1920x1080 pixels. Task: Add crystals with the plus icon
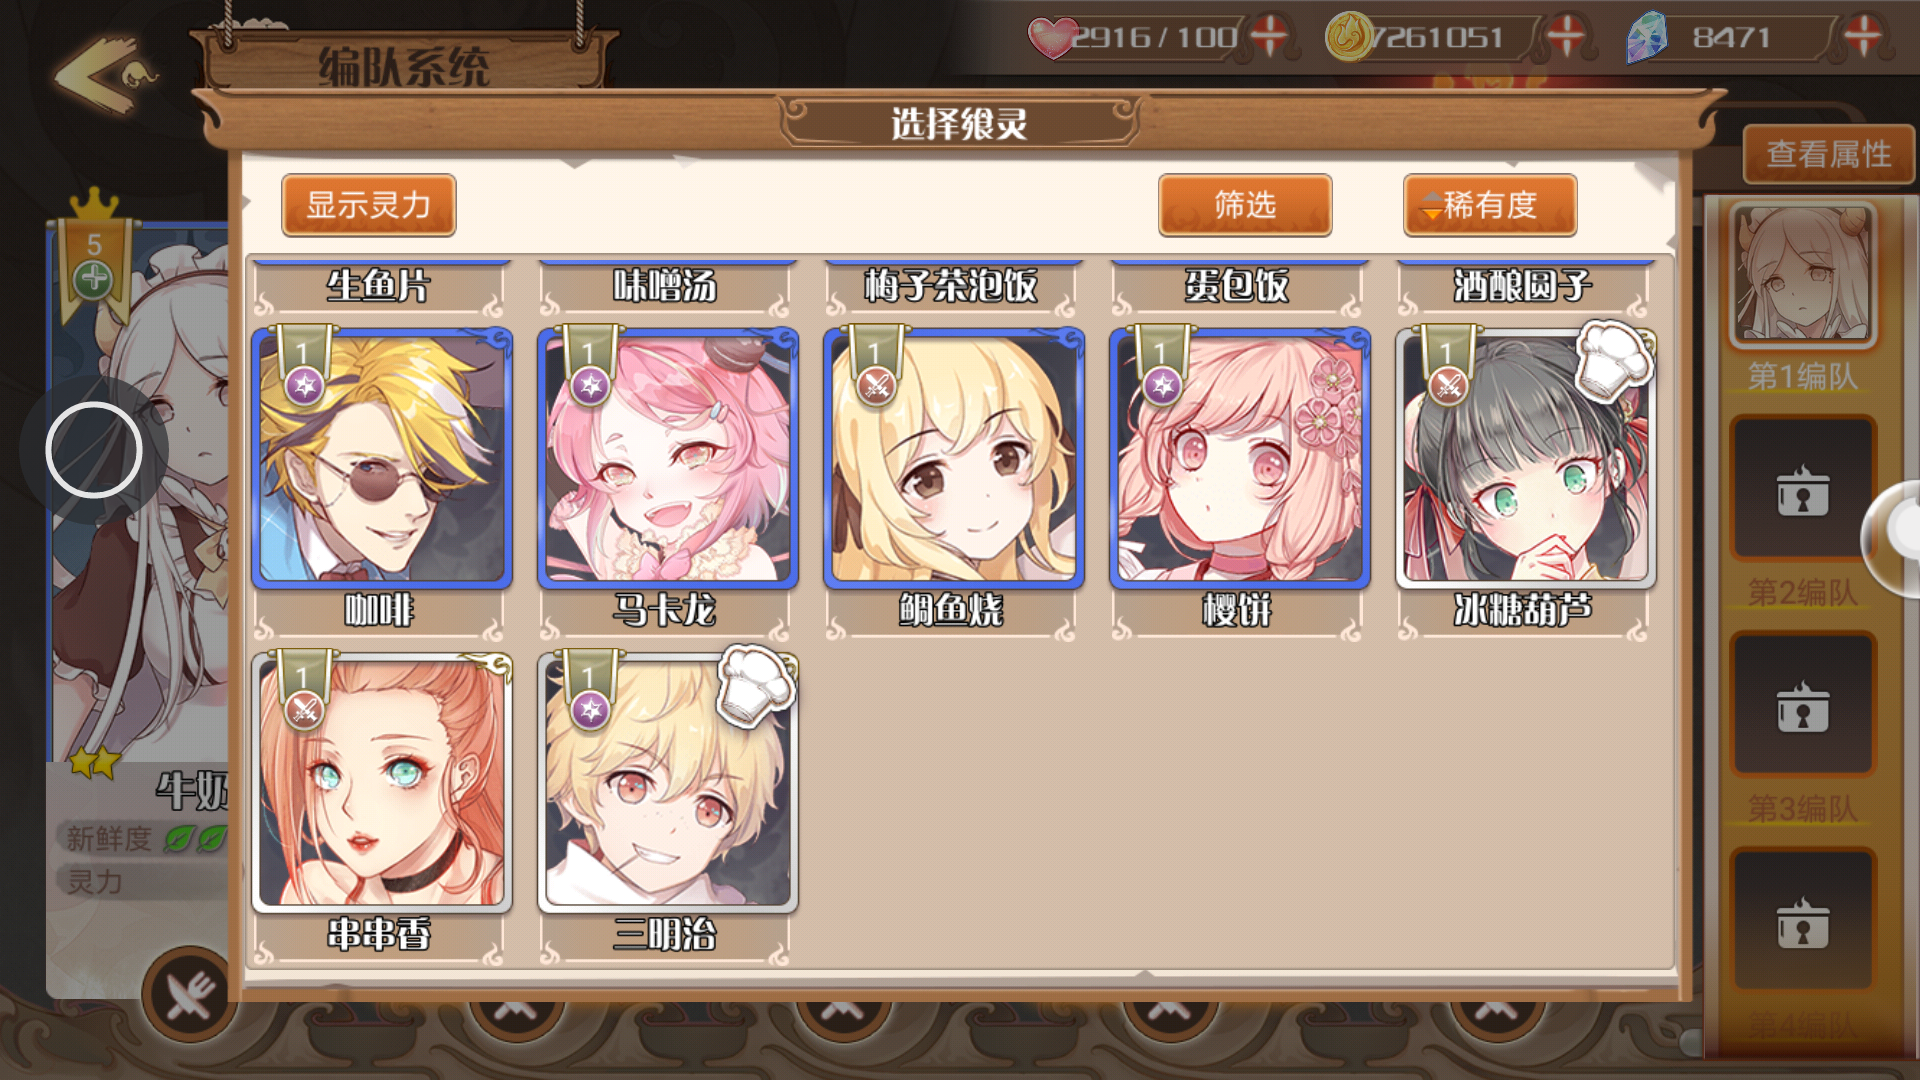[1861, 37]
